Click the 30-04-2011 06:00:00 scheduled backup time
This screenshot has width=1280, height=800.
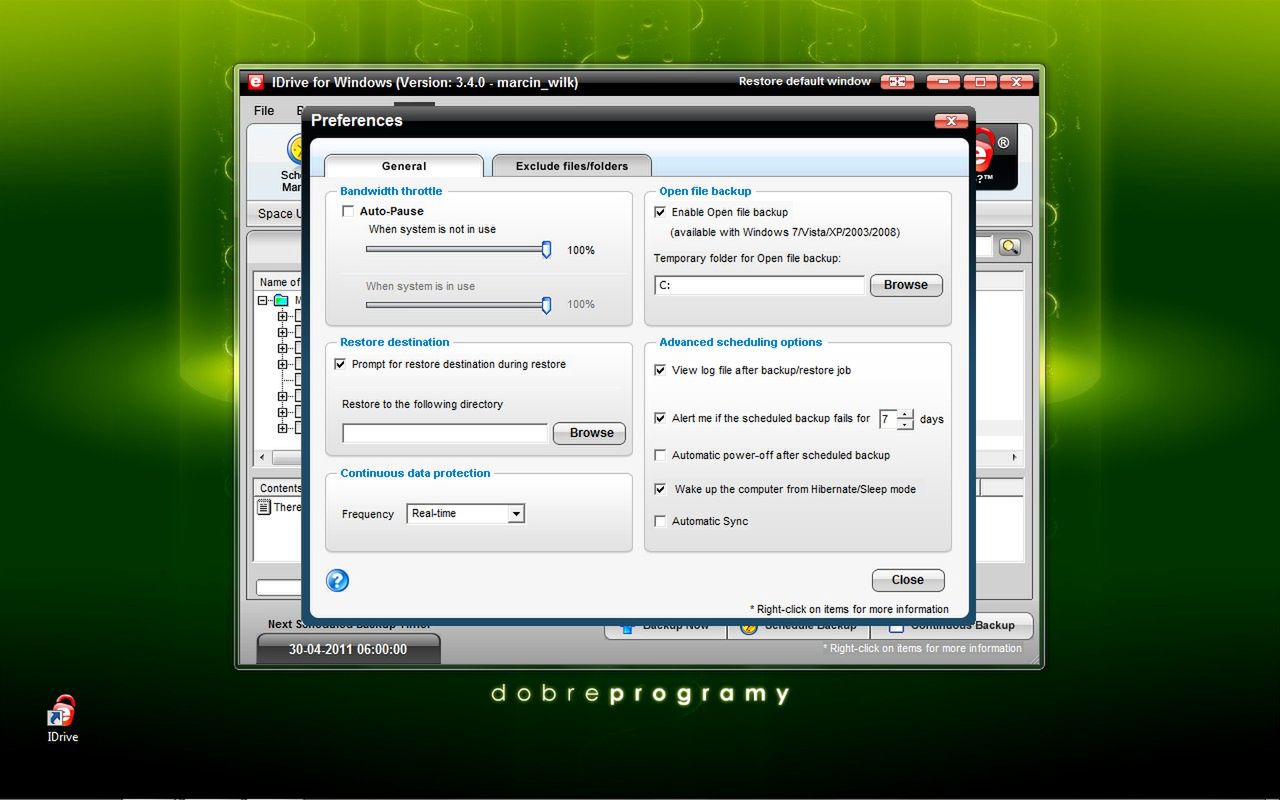click(348, 649)
